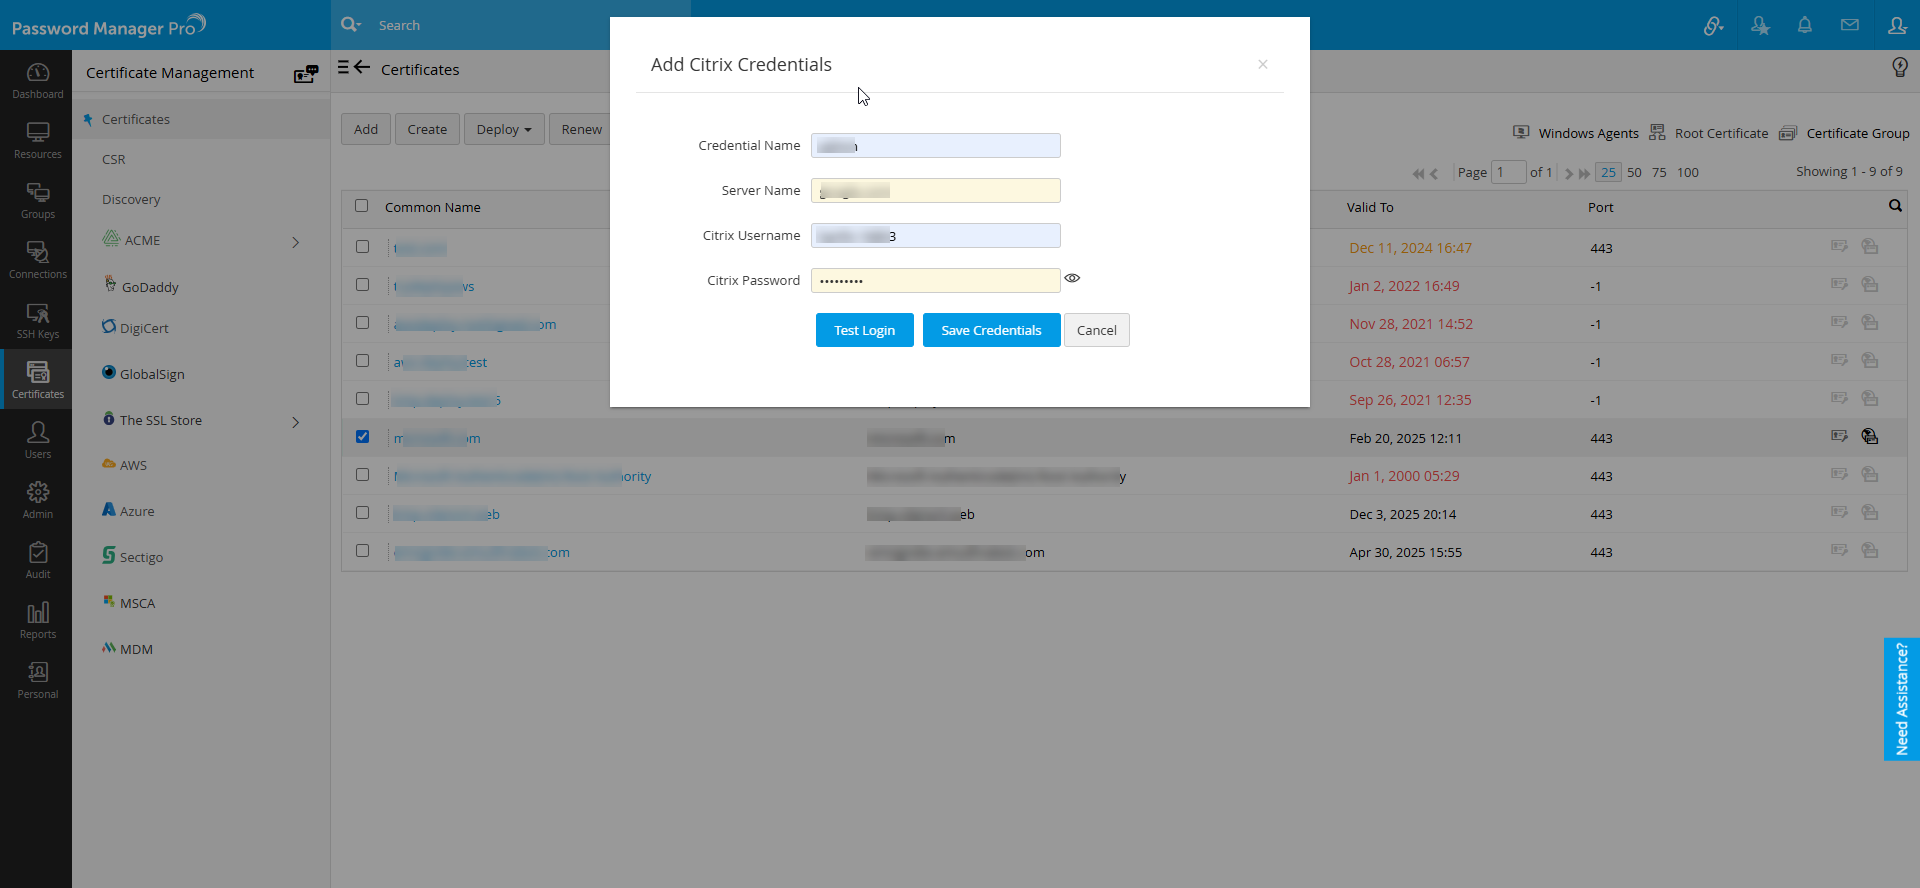Open the Certificates item in left panel

coord(136,119)
